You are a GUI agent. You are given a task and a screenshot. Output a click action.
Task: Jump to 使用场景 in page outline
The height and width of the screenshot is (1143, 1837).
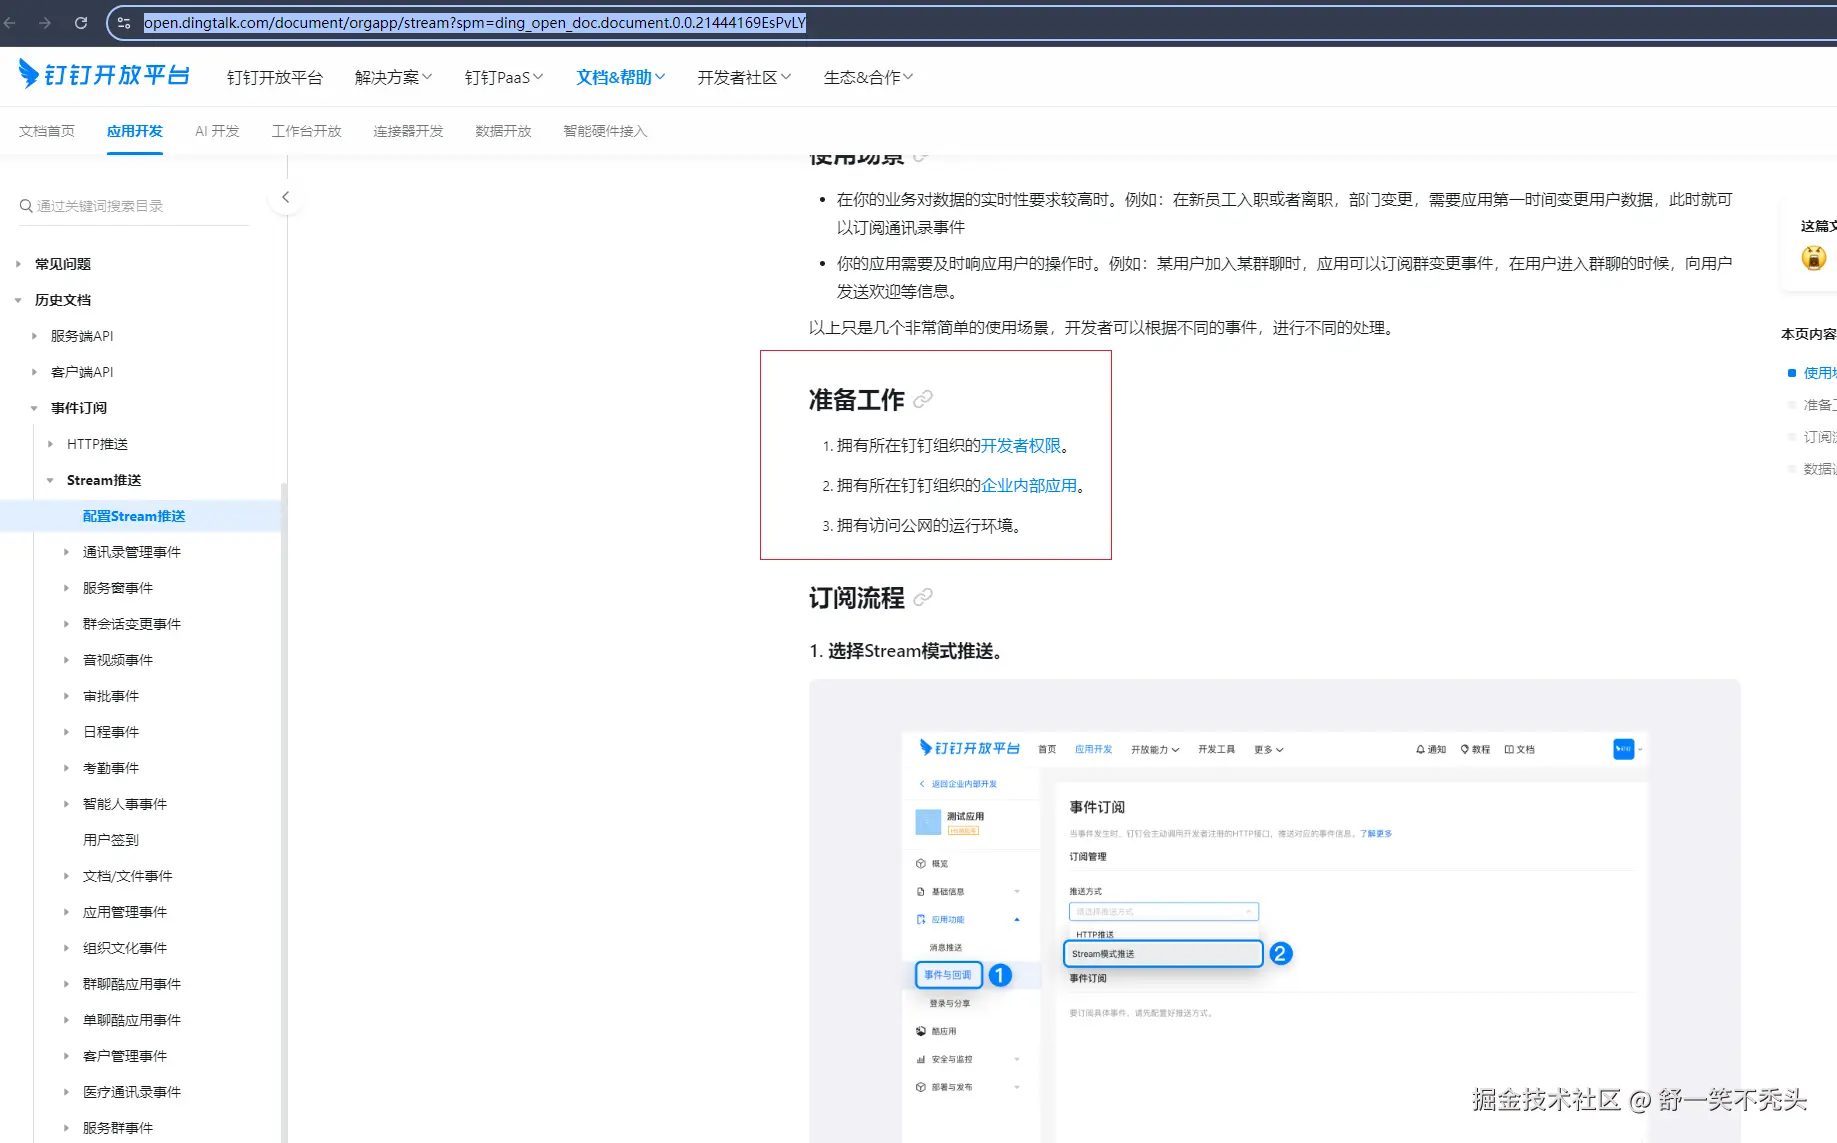coord(1820,373)
